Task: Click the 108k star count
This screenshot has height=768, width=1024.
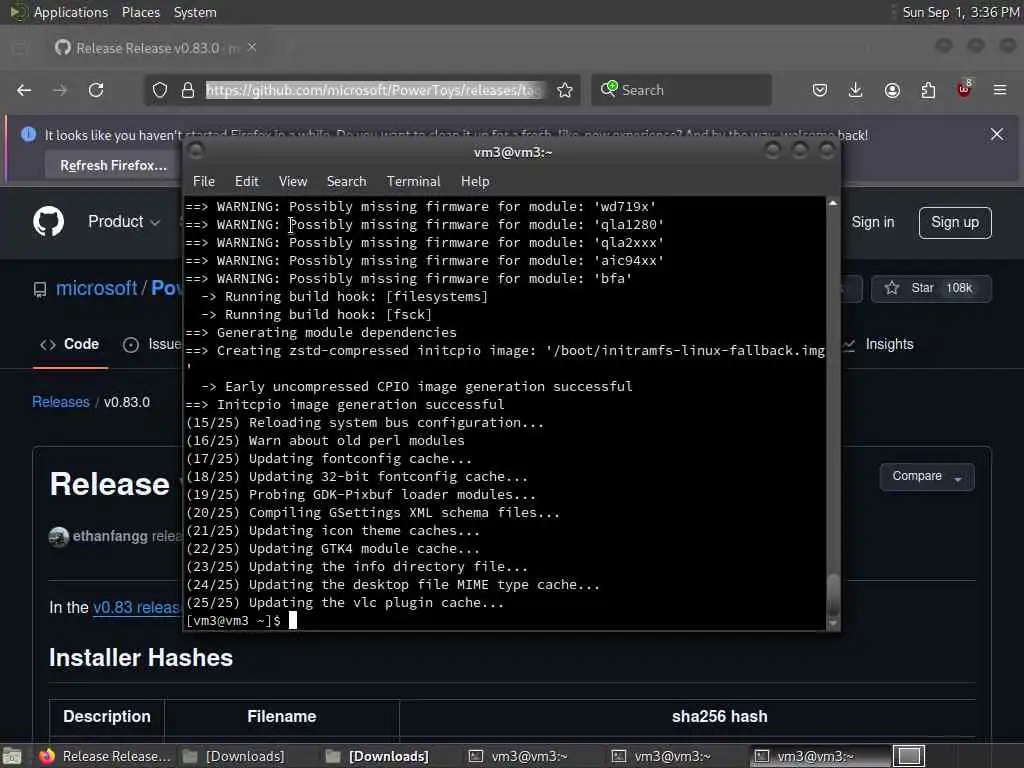Action: click(959, 288)
